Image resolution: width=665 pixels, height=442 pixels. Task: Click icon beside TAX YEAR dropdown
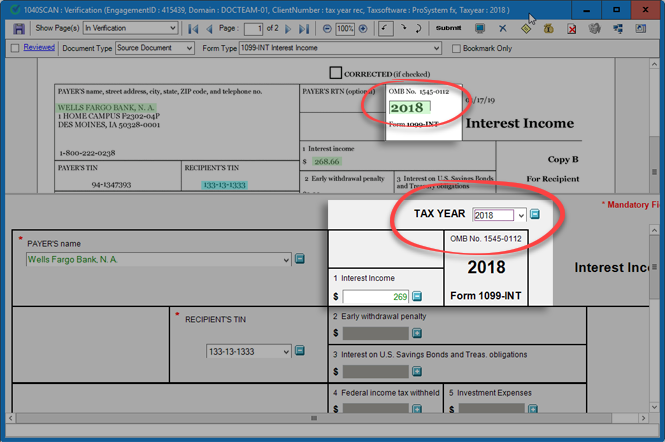tap(535, 214)
